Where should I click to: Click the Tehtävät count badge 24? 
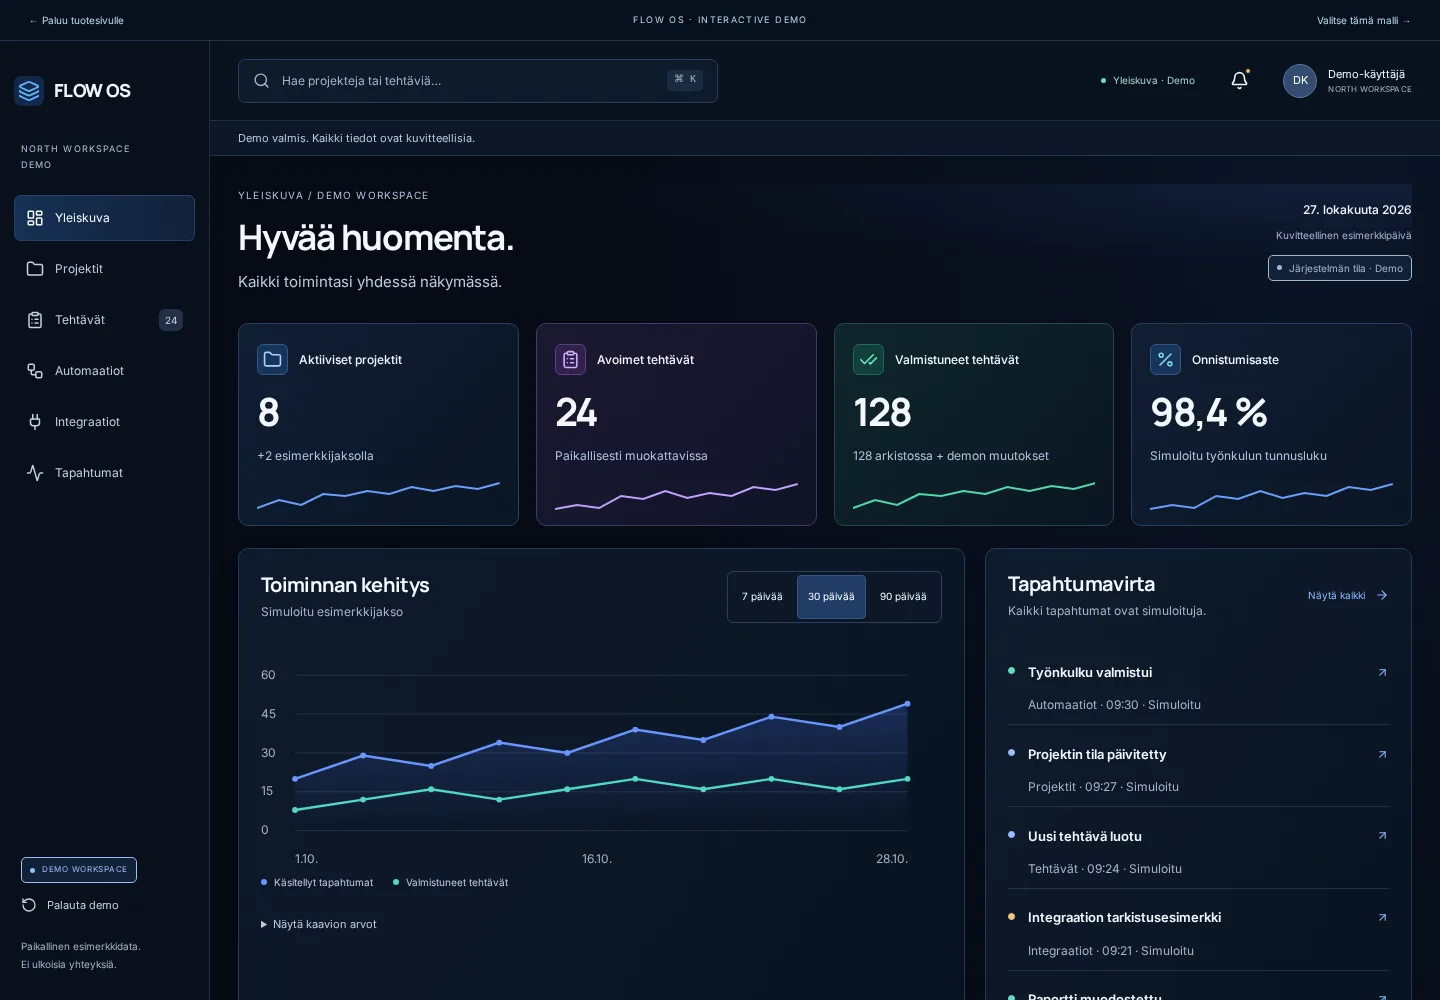coord(171,320)
